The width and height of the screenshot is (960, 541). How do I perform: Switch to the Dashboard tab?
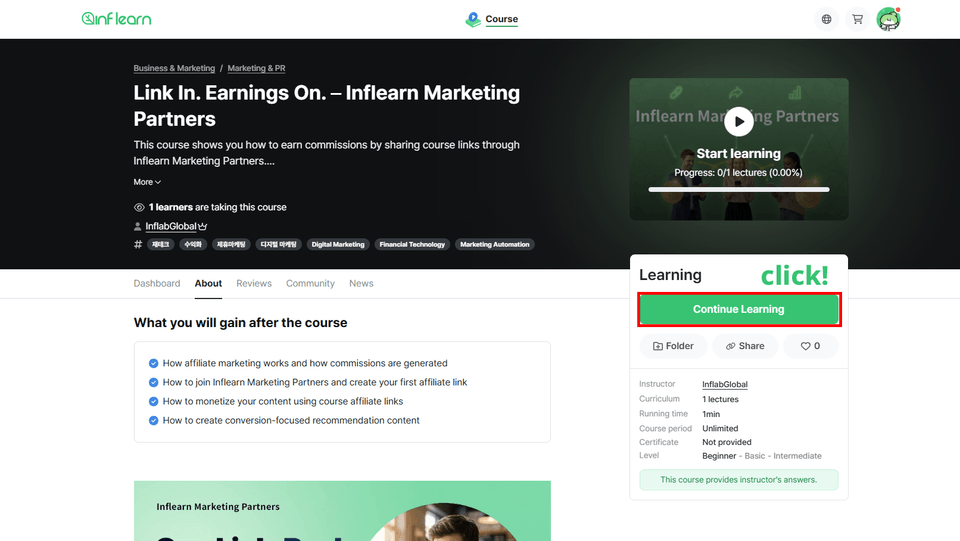point(157,283)
